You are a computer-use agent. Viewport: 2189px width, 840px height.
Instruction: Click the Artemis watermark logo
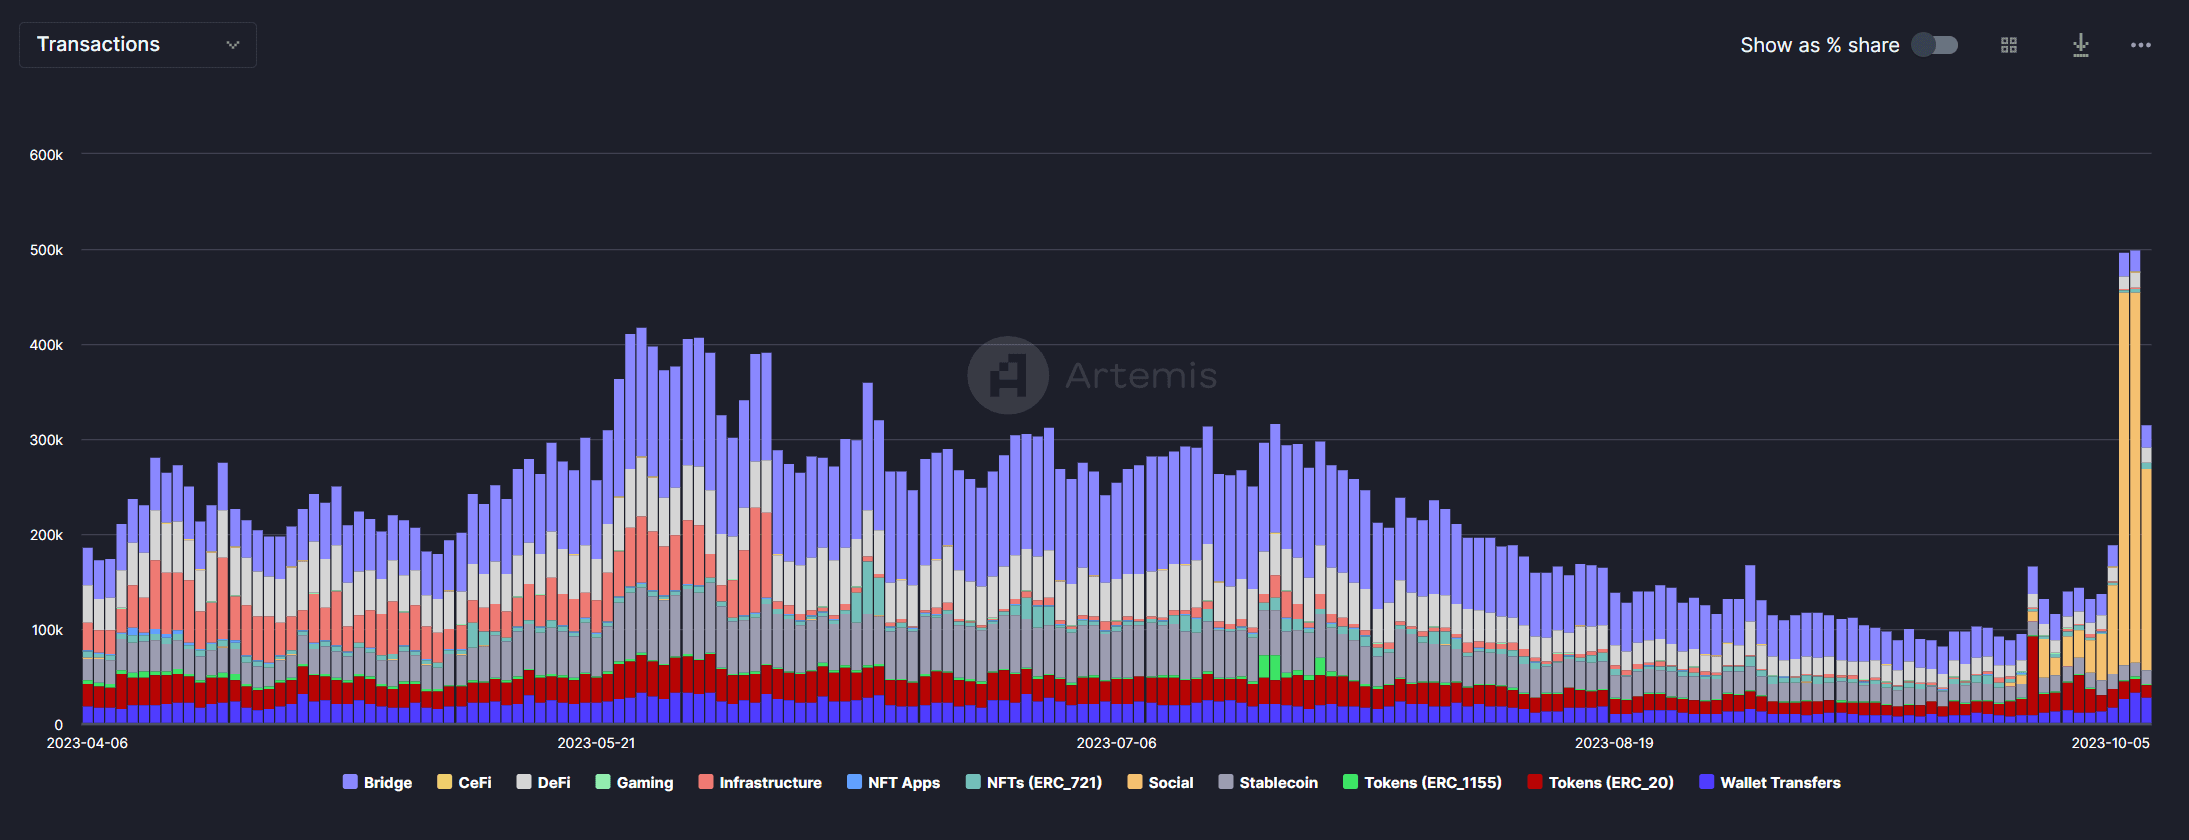point(1008,375)
